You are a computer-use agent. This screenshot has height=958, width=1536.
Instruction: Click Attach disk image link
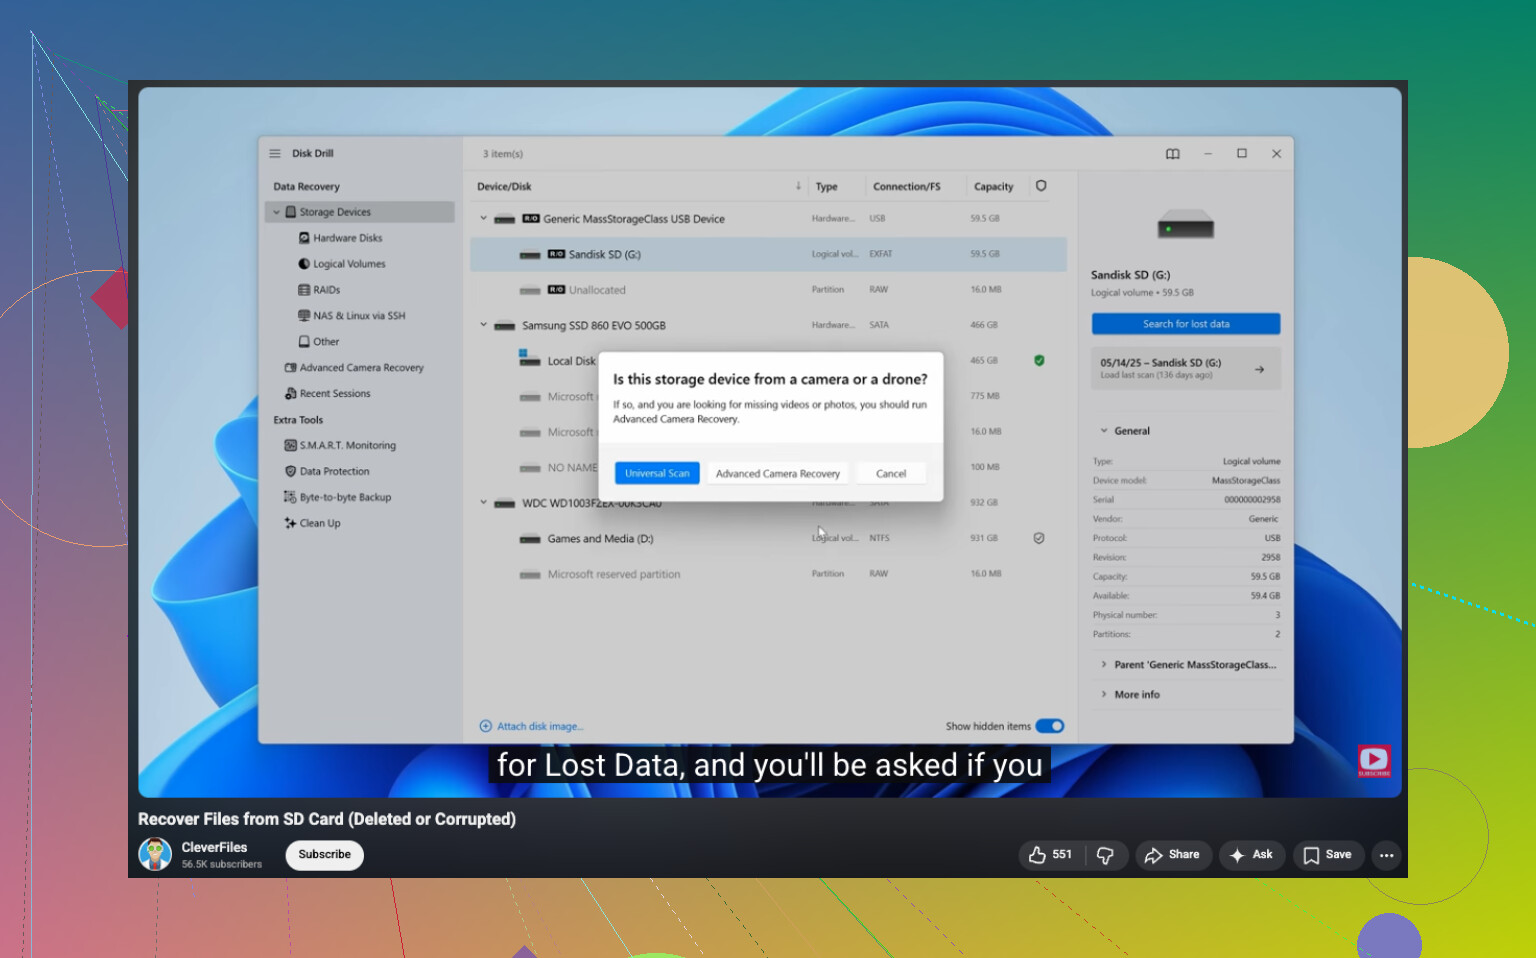pos(540,727)
